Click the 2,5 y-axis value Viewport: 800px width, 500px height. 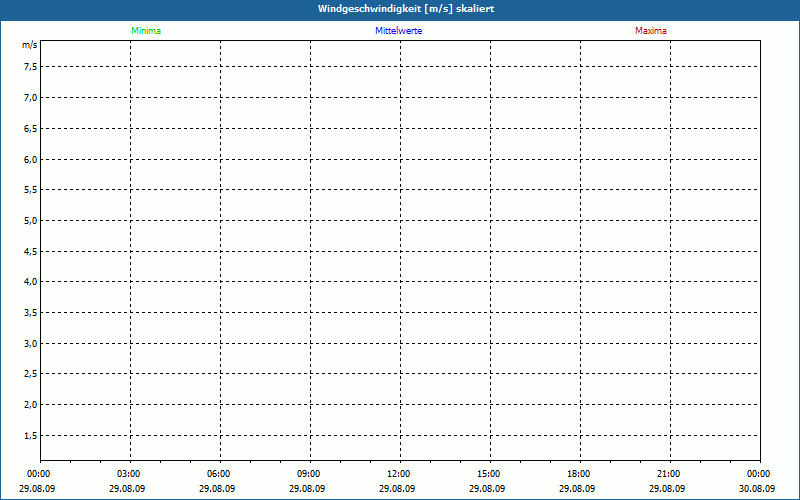31,374
